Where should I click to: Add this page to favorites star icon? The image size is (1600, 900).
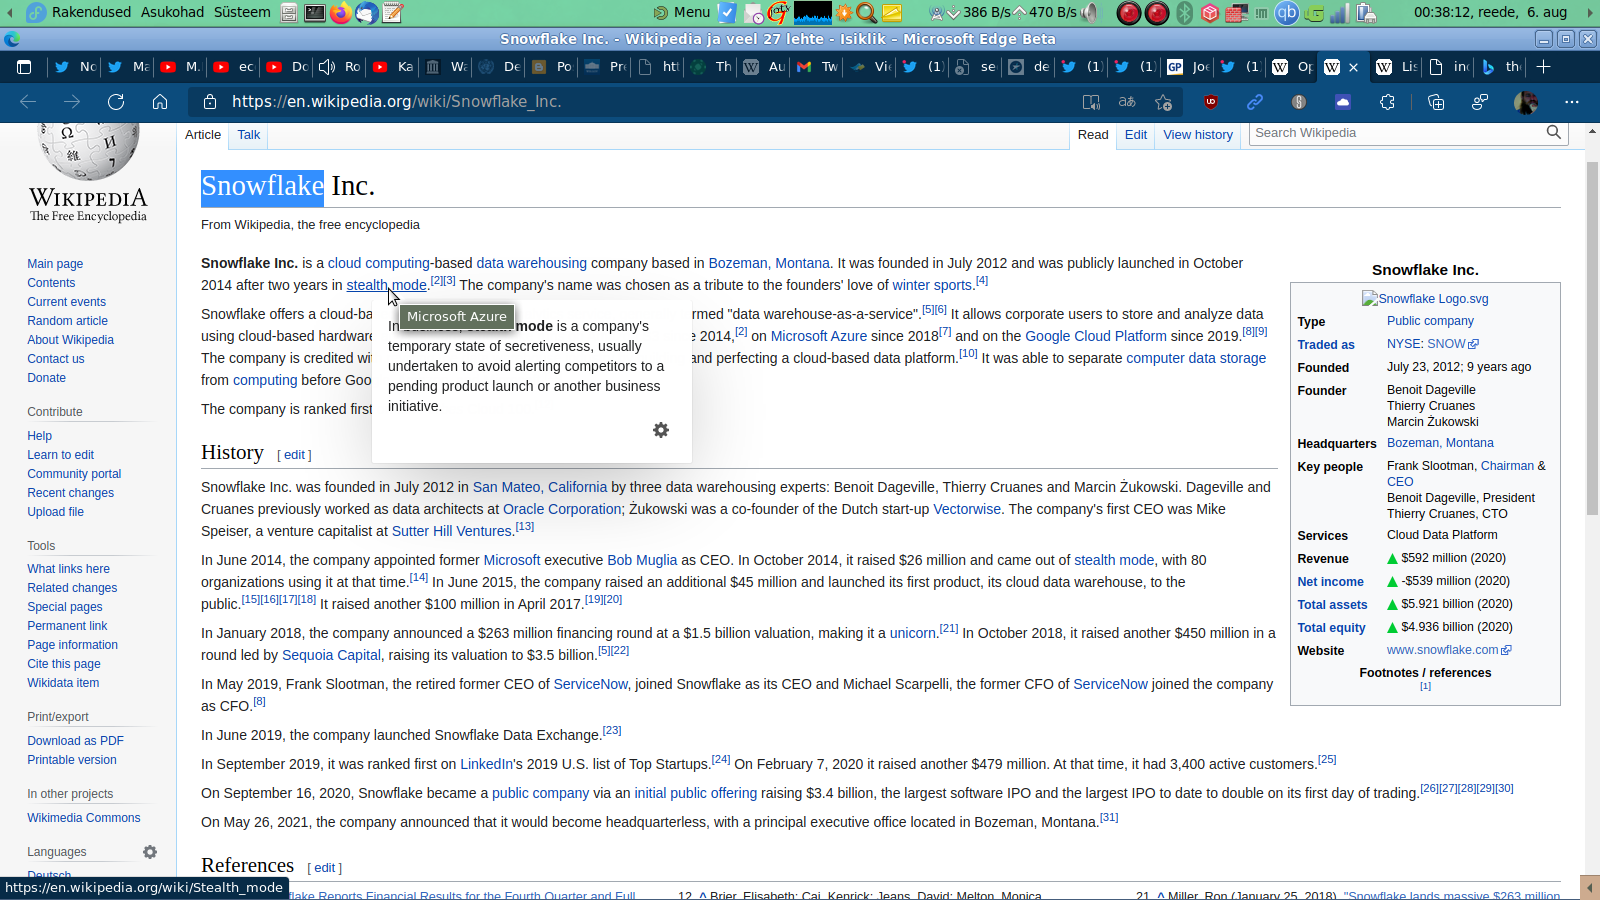click(1163, 102)
